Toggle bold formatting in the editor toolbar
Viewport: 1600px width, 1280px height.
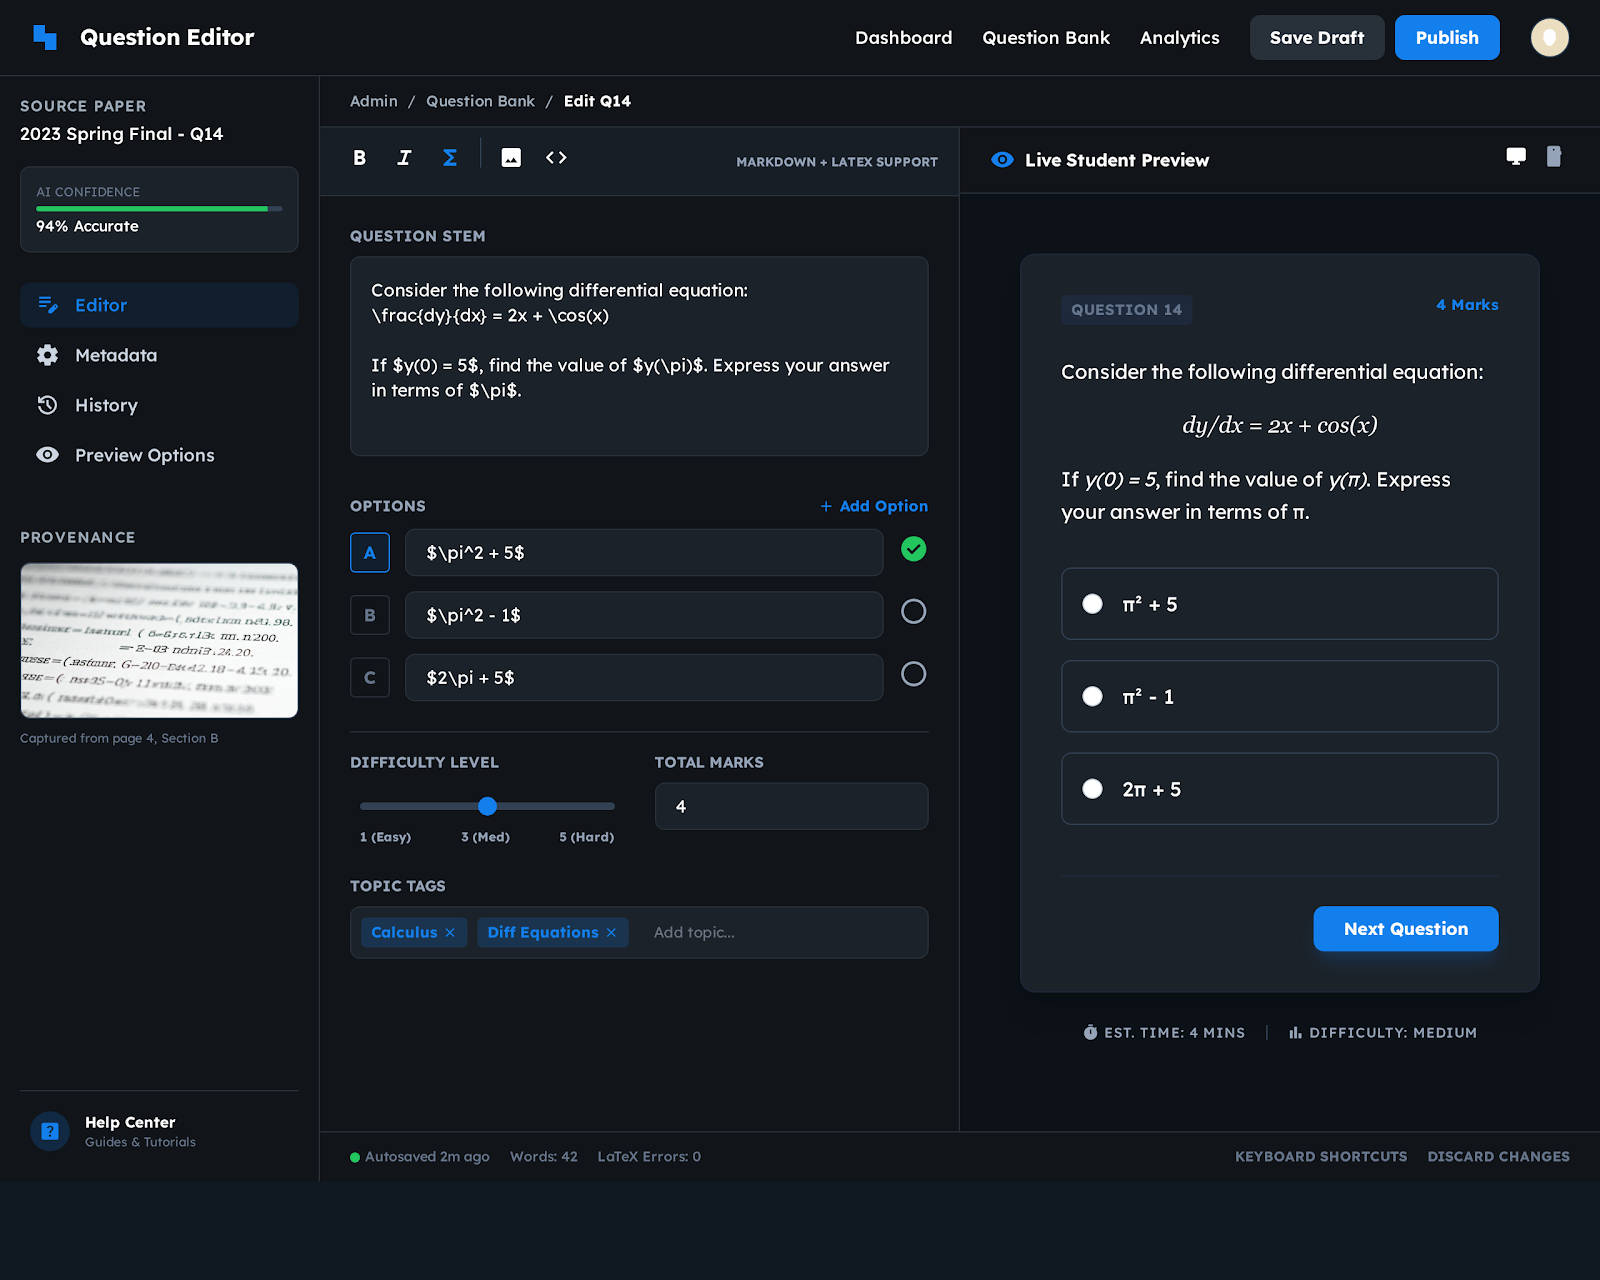(359, 157)
